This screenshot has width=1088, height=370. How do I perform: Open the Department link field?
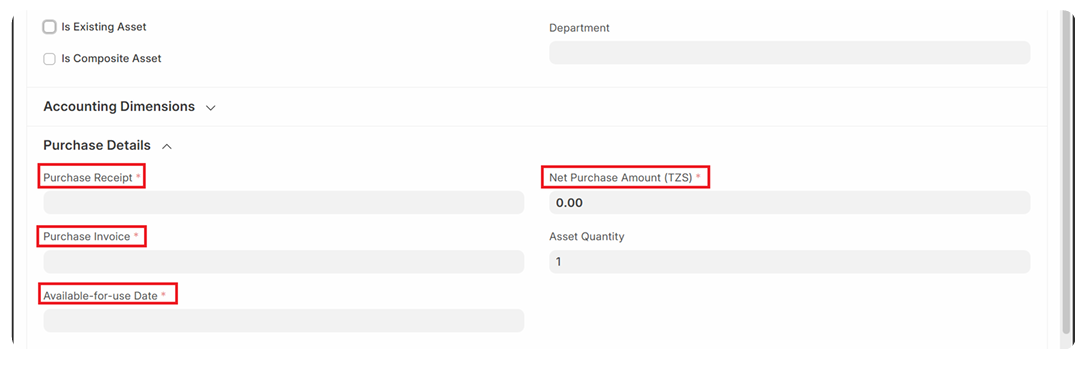[790, 53]
